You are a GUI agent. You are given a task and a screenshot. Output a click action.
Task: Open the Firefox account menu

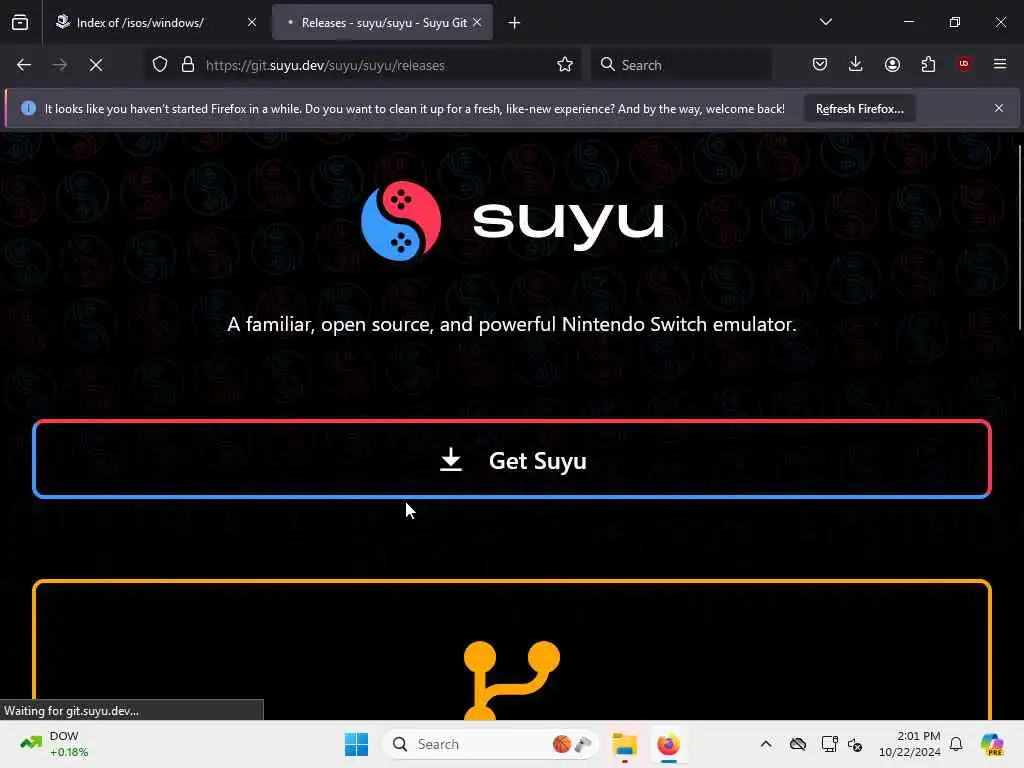click(x=892, y=64)
